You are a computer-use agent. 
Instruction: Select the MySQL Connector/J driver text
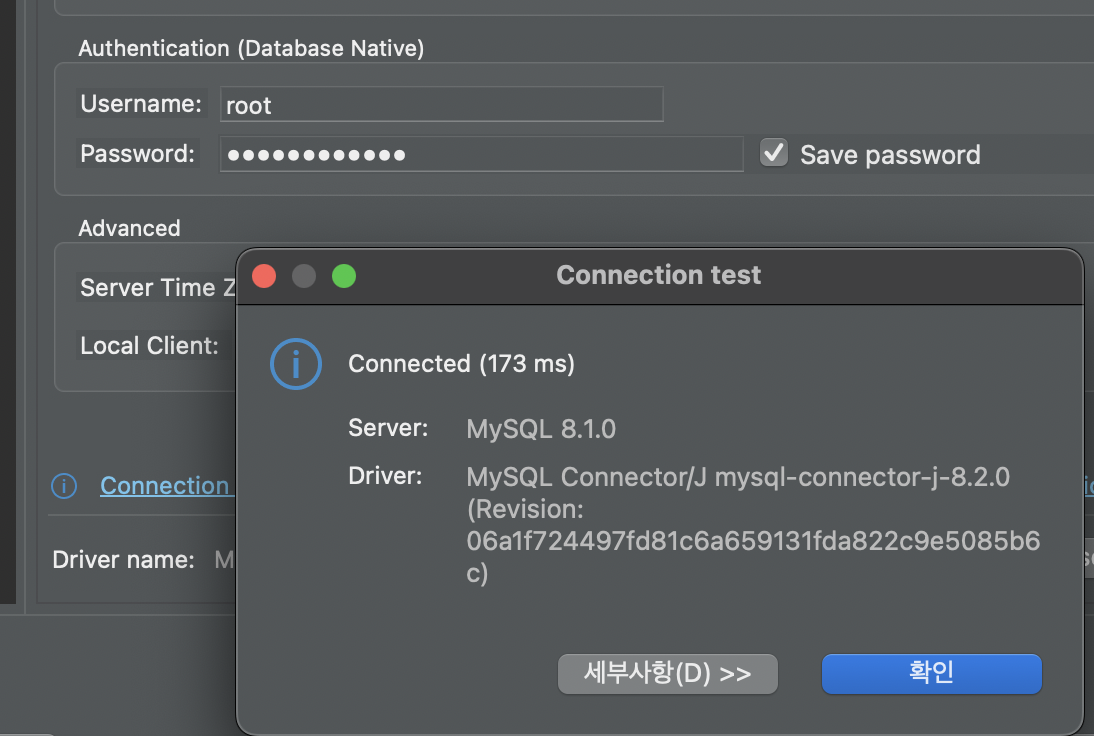(738, 477)
